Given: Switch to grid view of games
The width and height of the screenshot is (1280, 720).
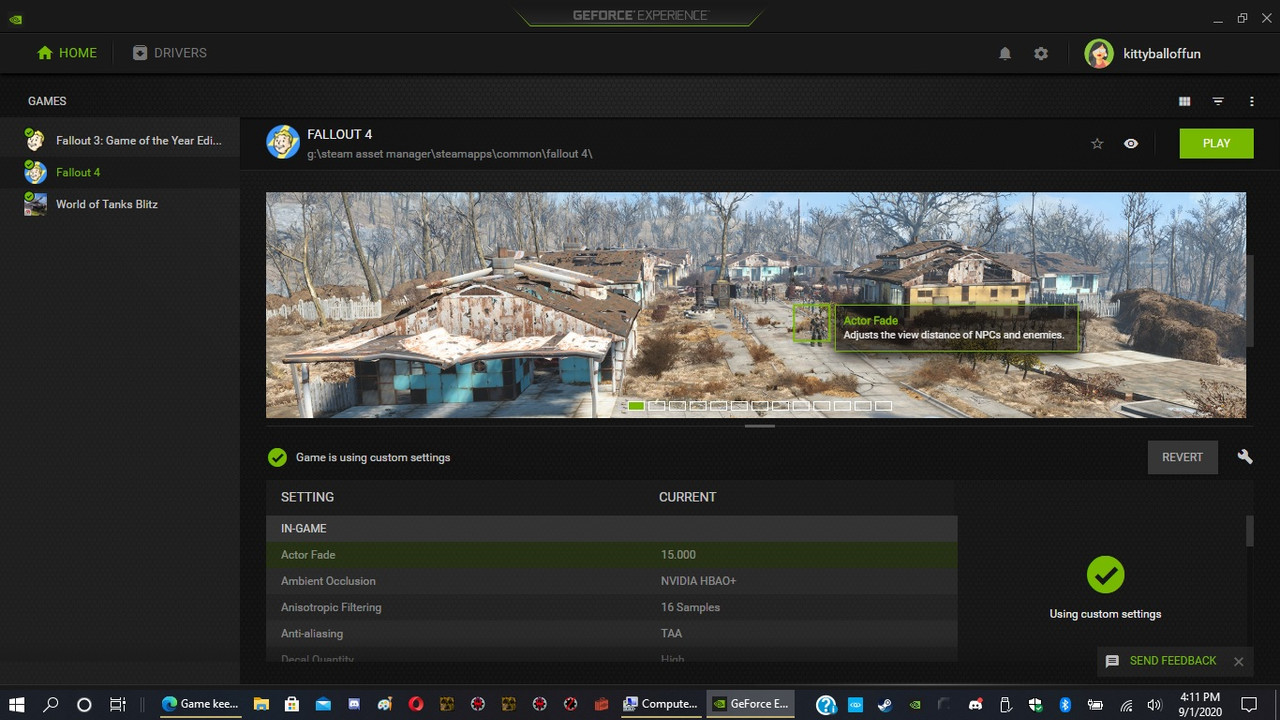Looking at the screenshot, I should pos(1185,101).
